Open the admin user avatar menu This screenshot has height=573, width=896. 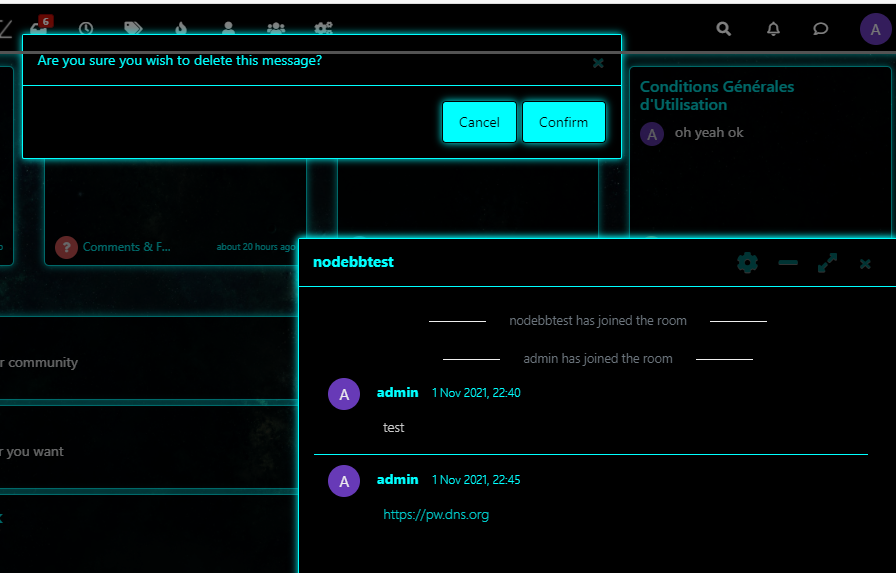pyautogui.click(x=875, y=29)
